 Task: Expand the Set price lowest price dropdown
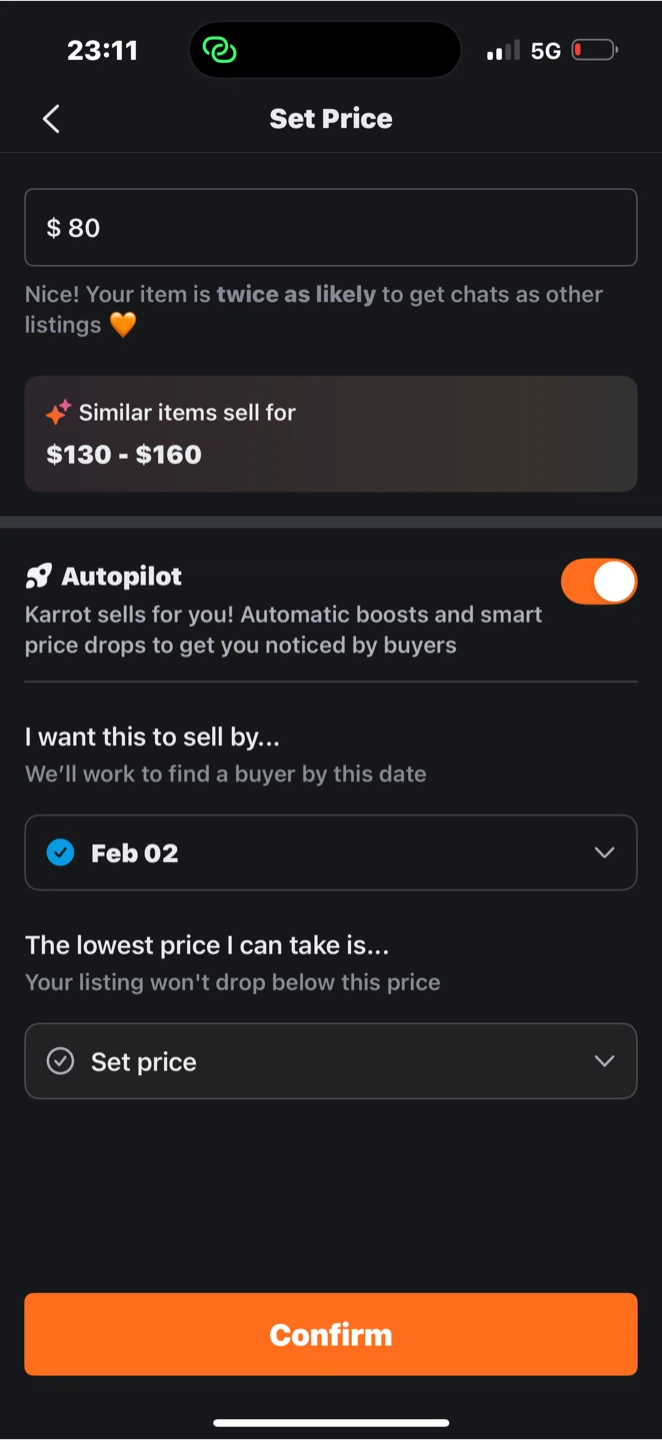click(331, 1061)
